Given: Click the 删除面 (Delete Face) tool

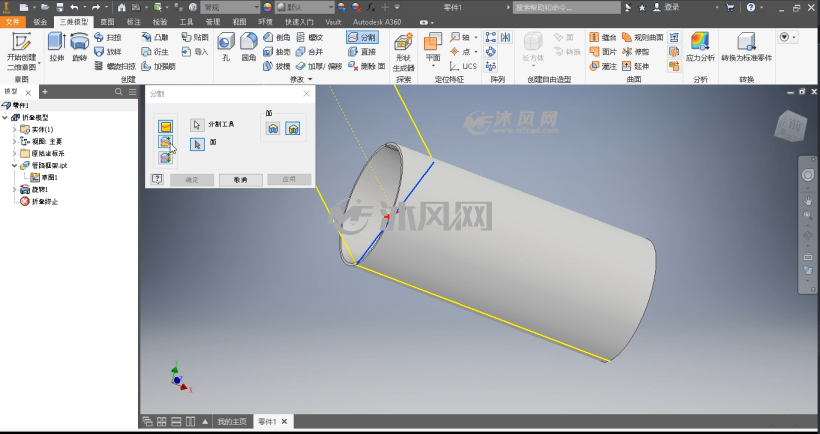Looking at the screenshot, I should coord(367,66).
